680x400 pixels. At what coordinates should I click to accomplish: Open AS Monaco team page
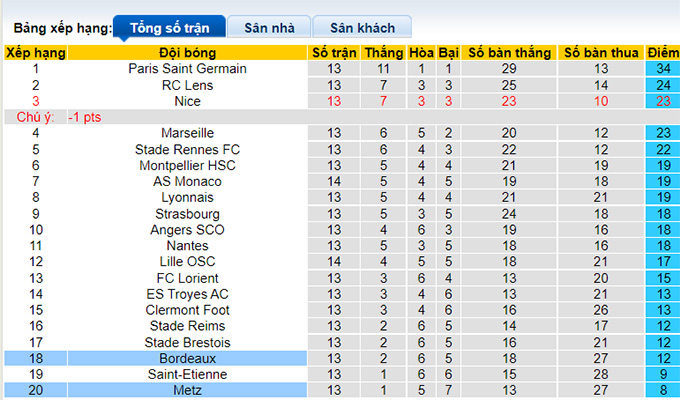187,181
